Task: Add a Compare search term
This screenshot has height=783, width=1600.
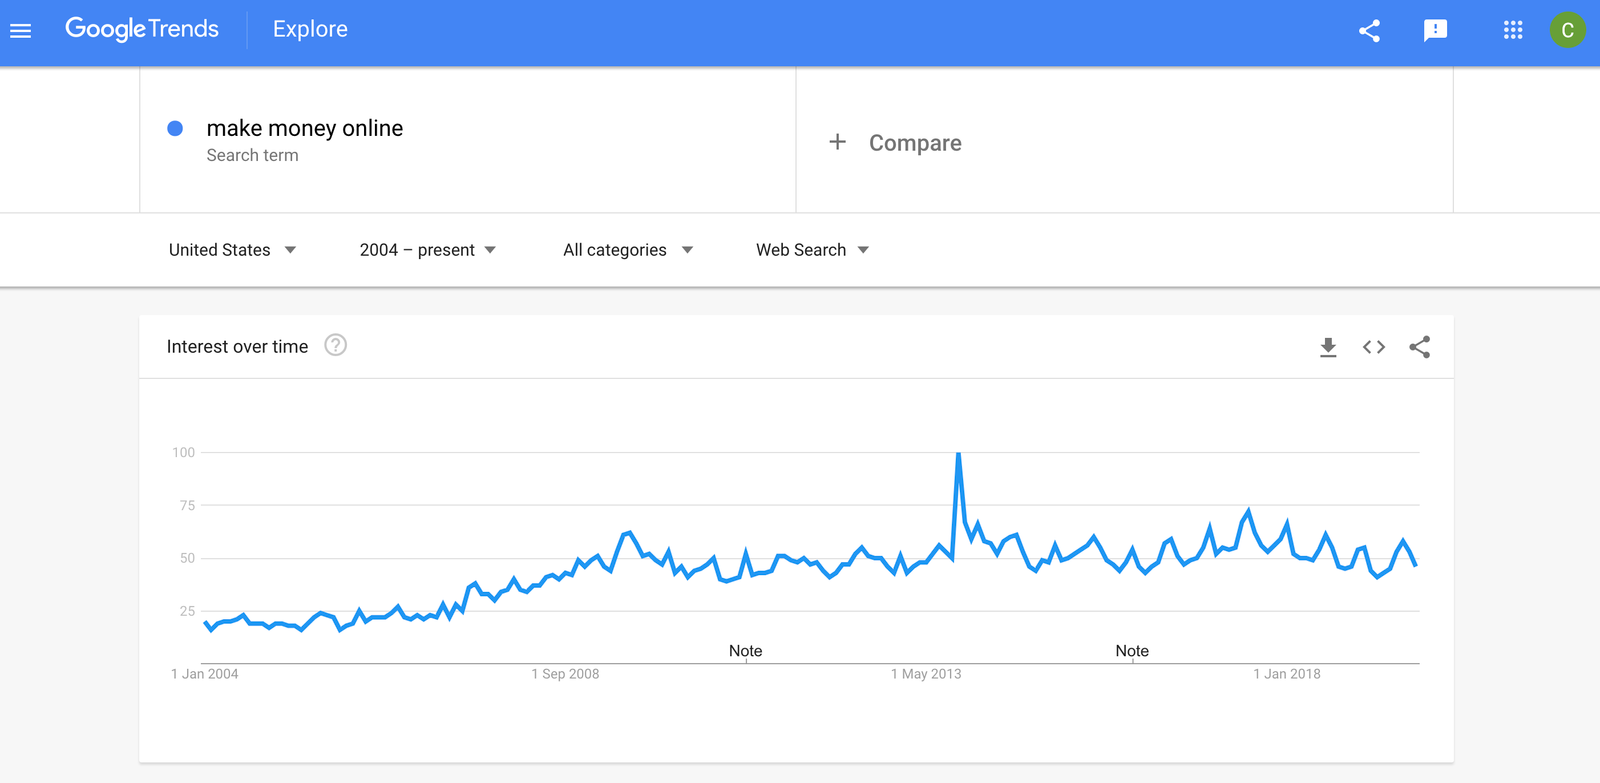Action: [915, 143]
